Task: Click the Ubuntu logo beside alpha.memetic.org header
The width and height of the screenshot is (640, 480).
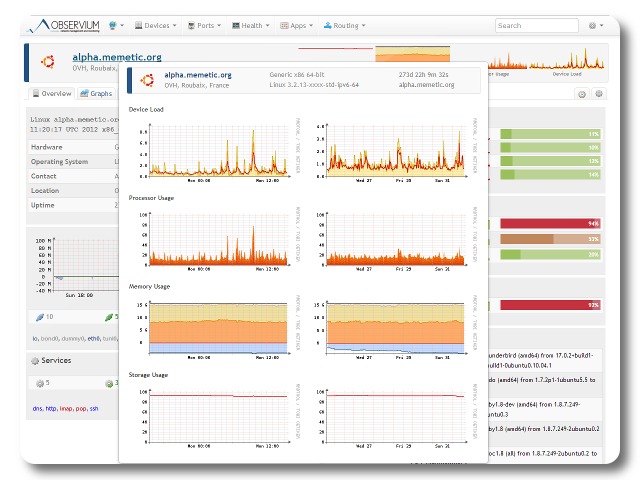Action: [x=50, y=63]
